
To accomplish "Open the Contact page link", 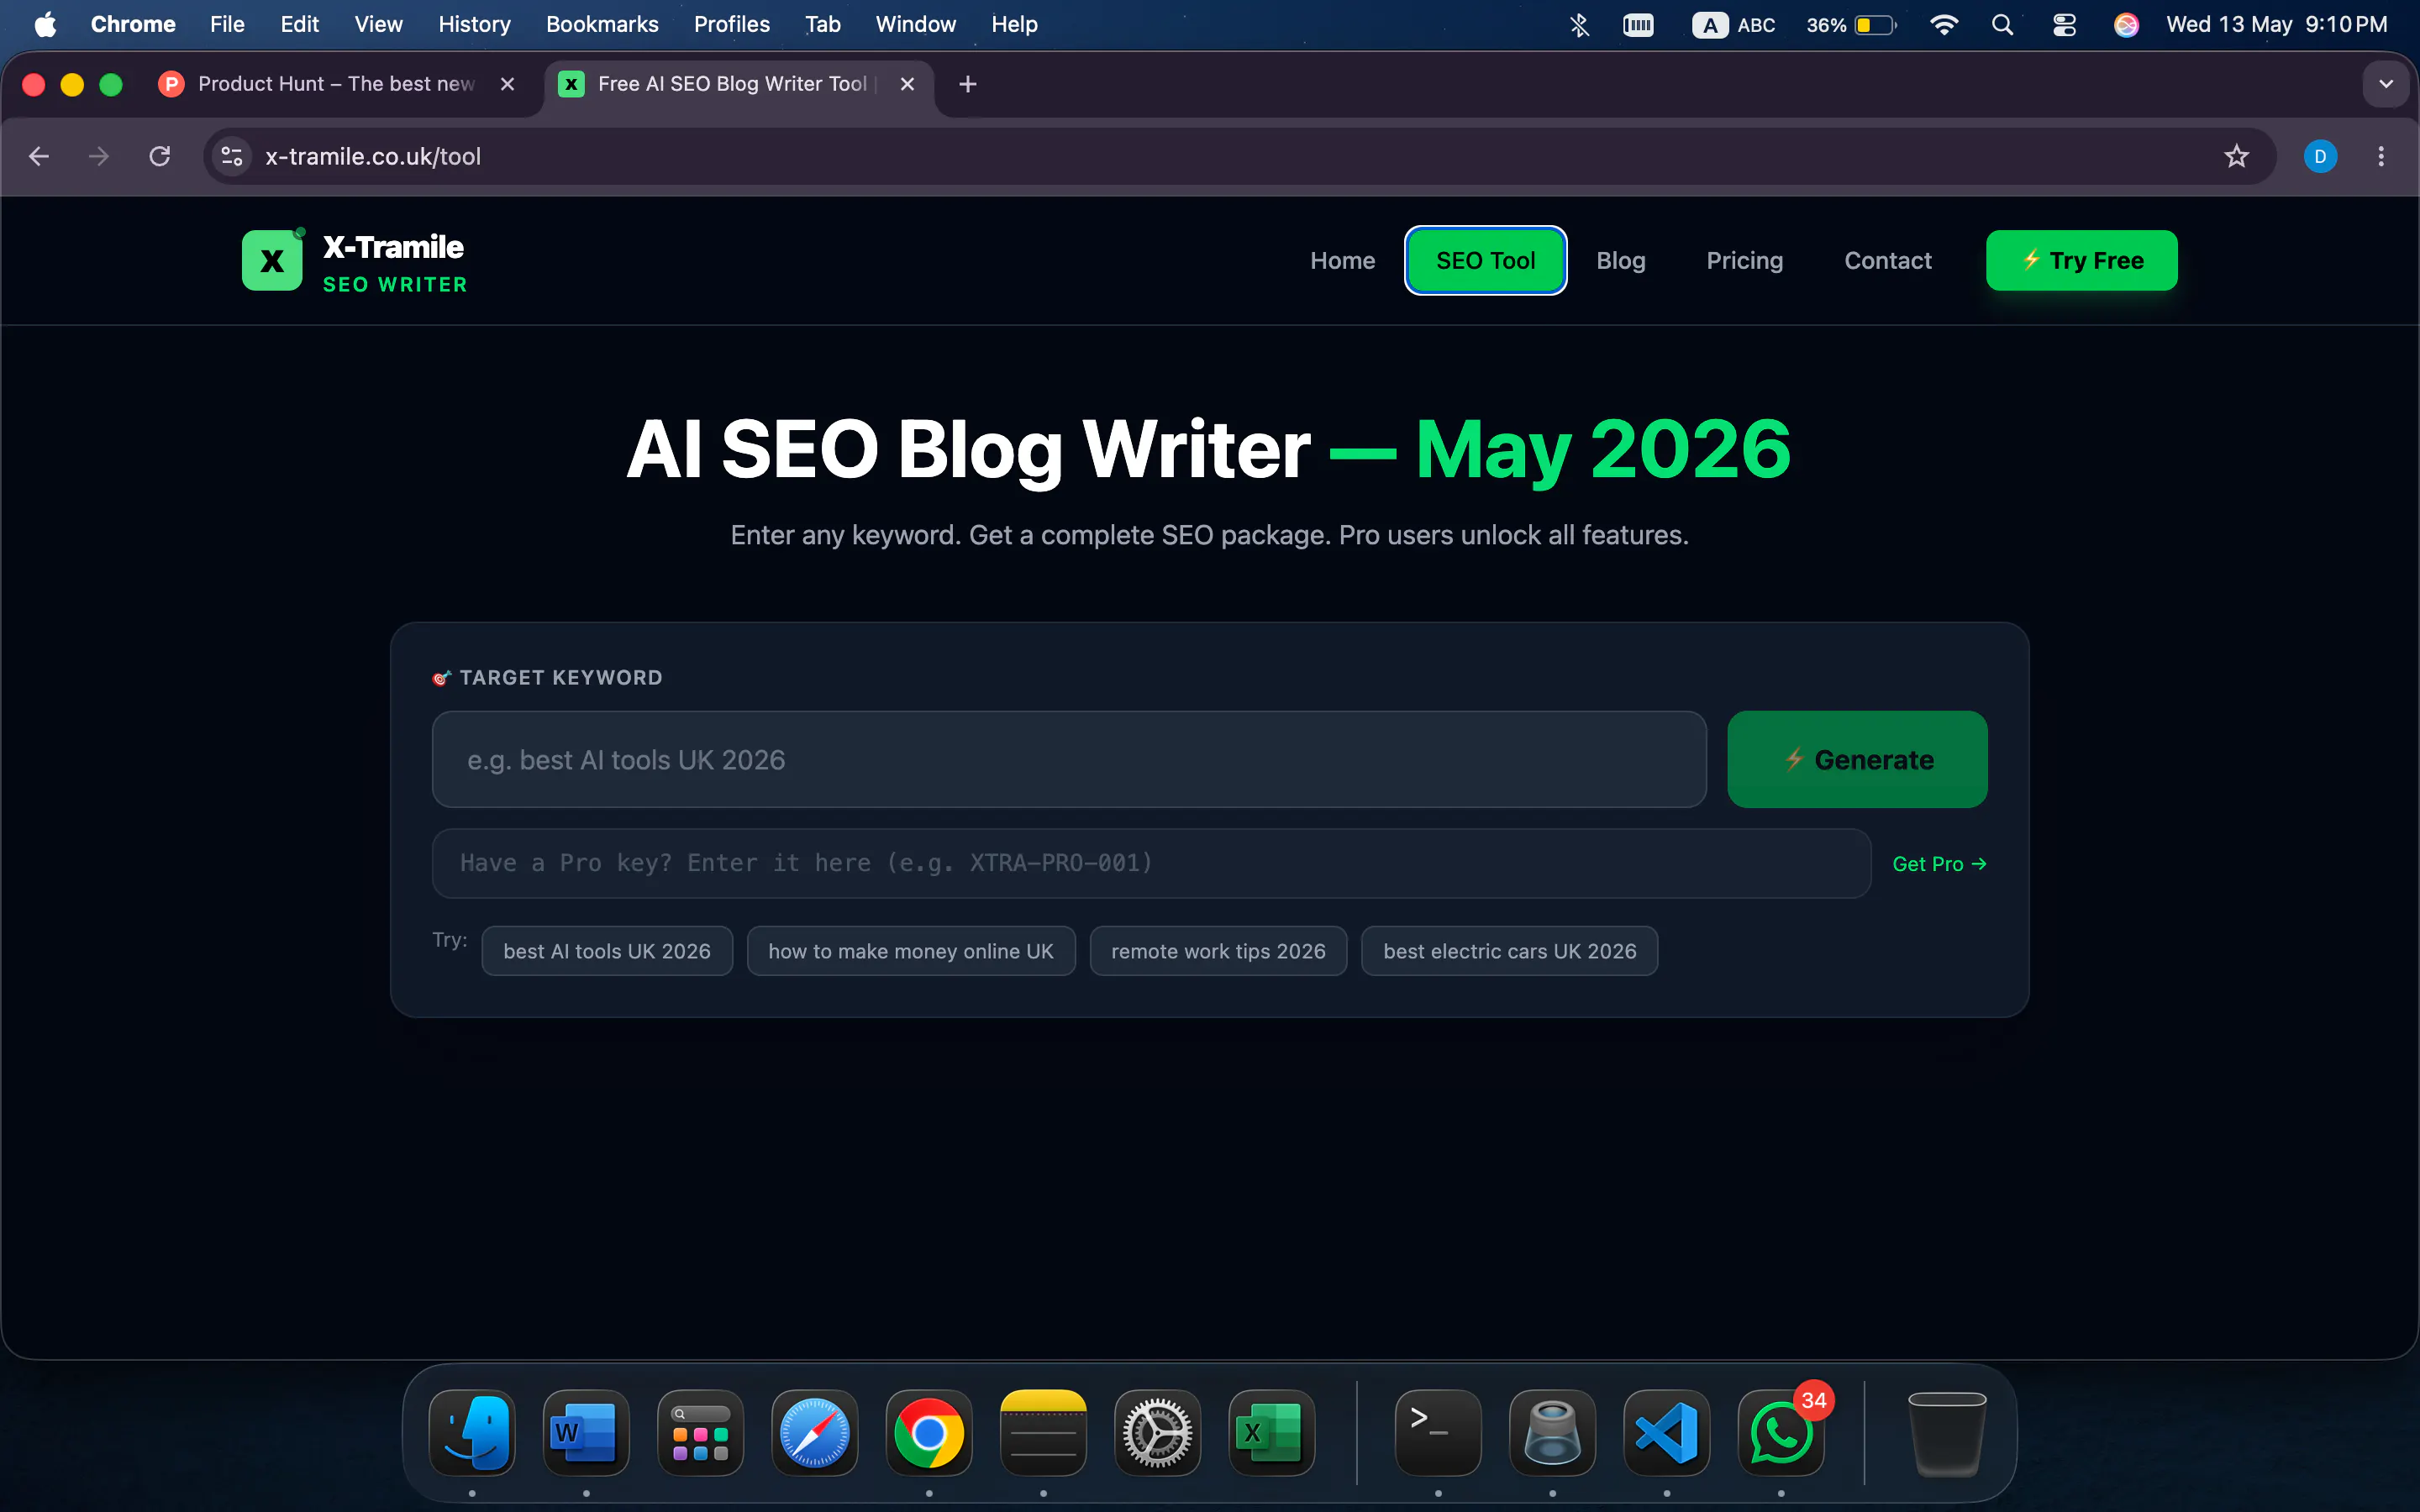I will click(1887, 261).
